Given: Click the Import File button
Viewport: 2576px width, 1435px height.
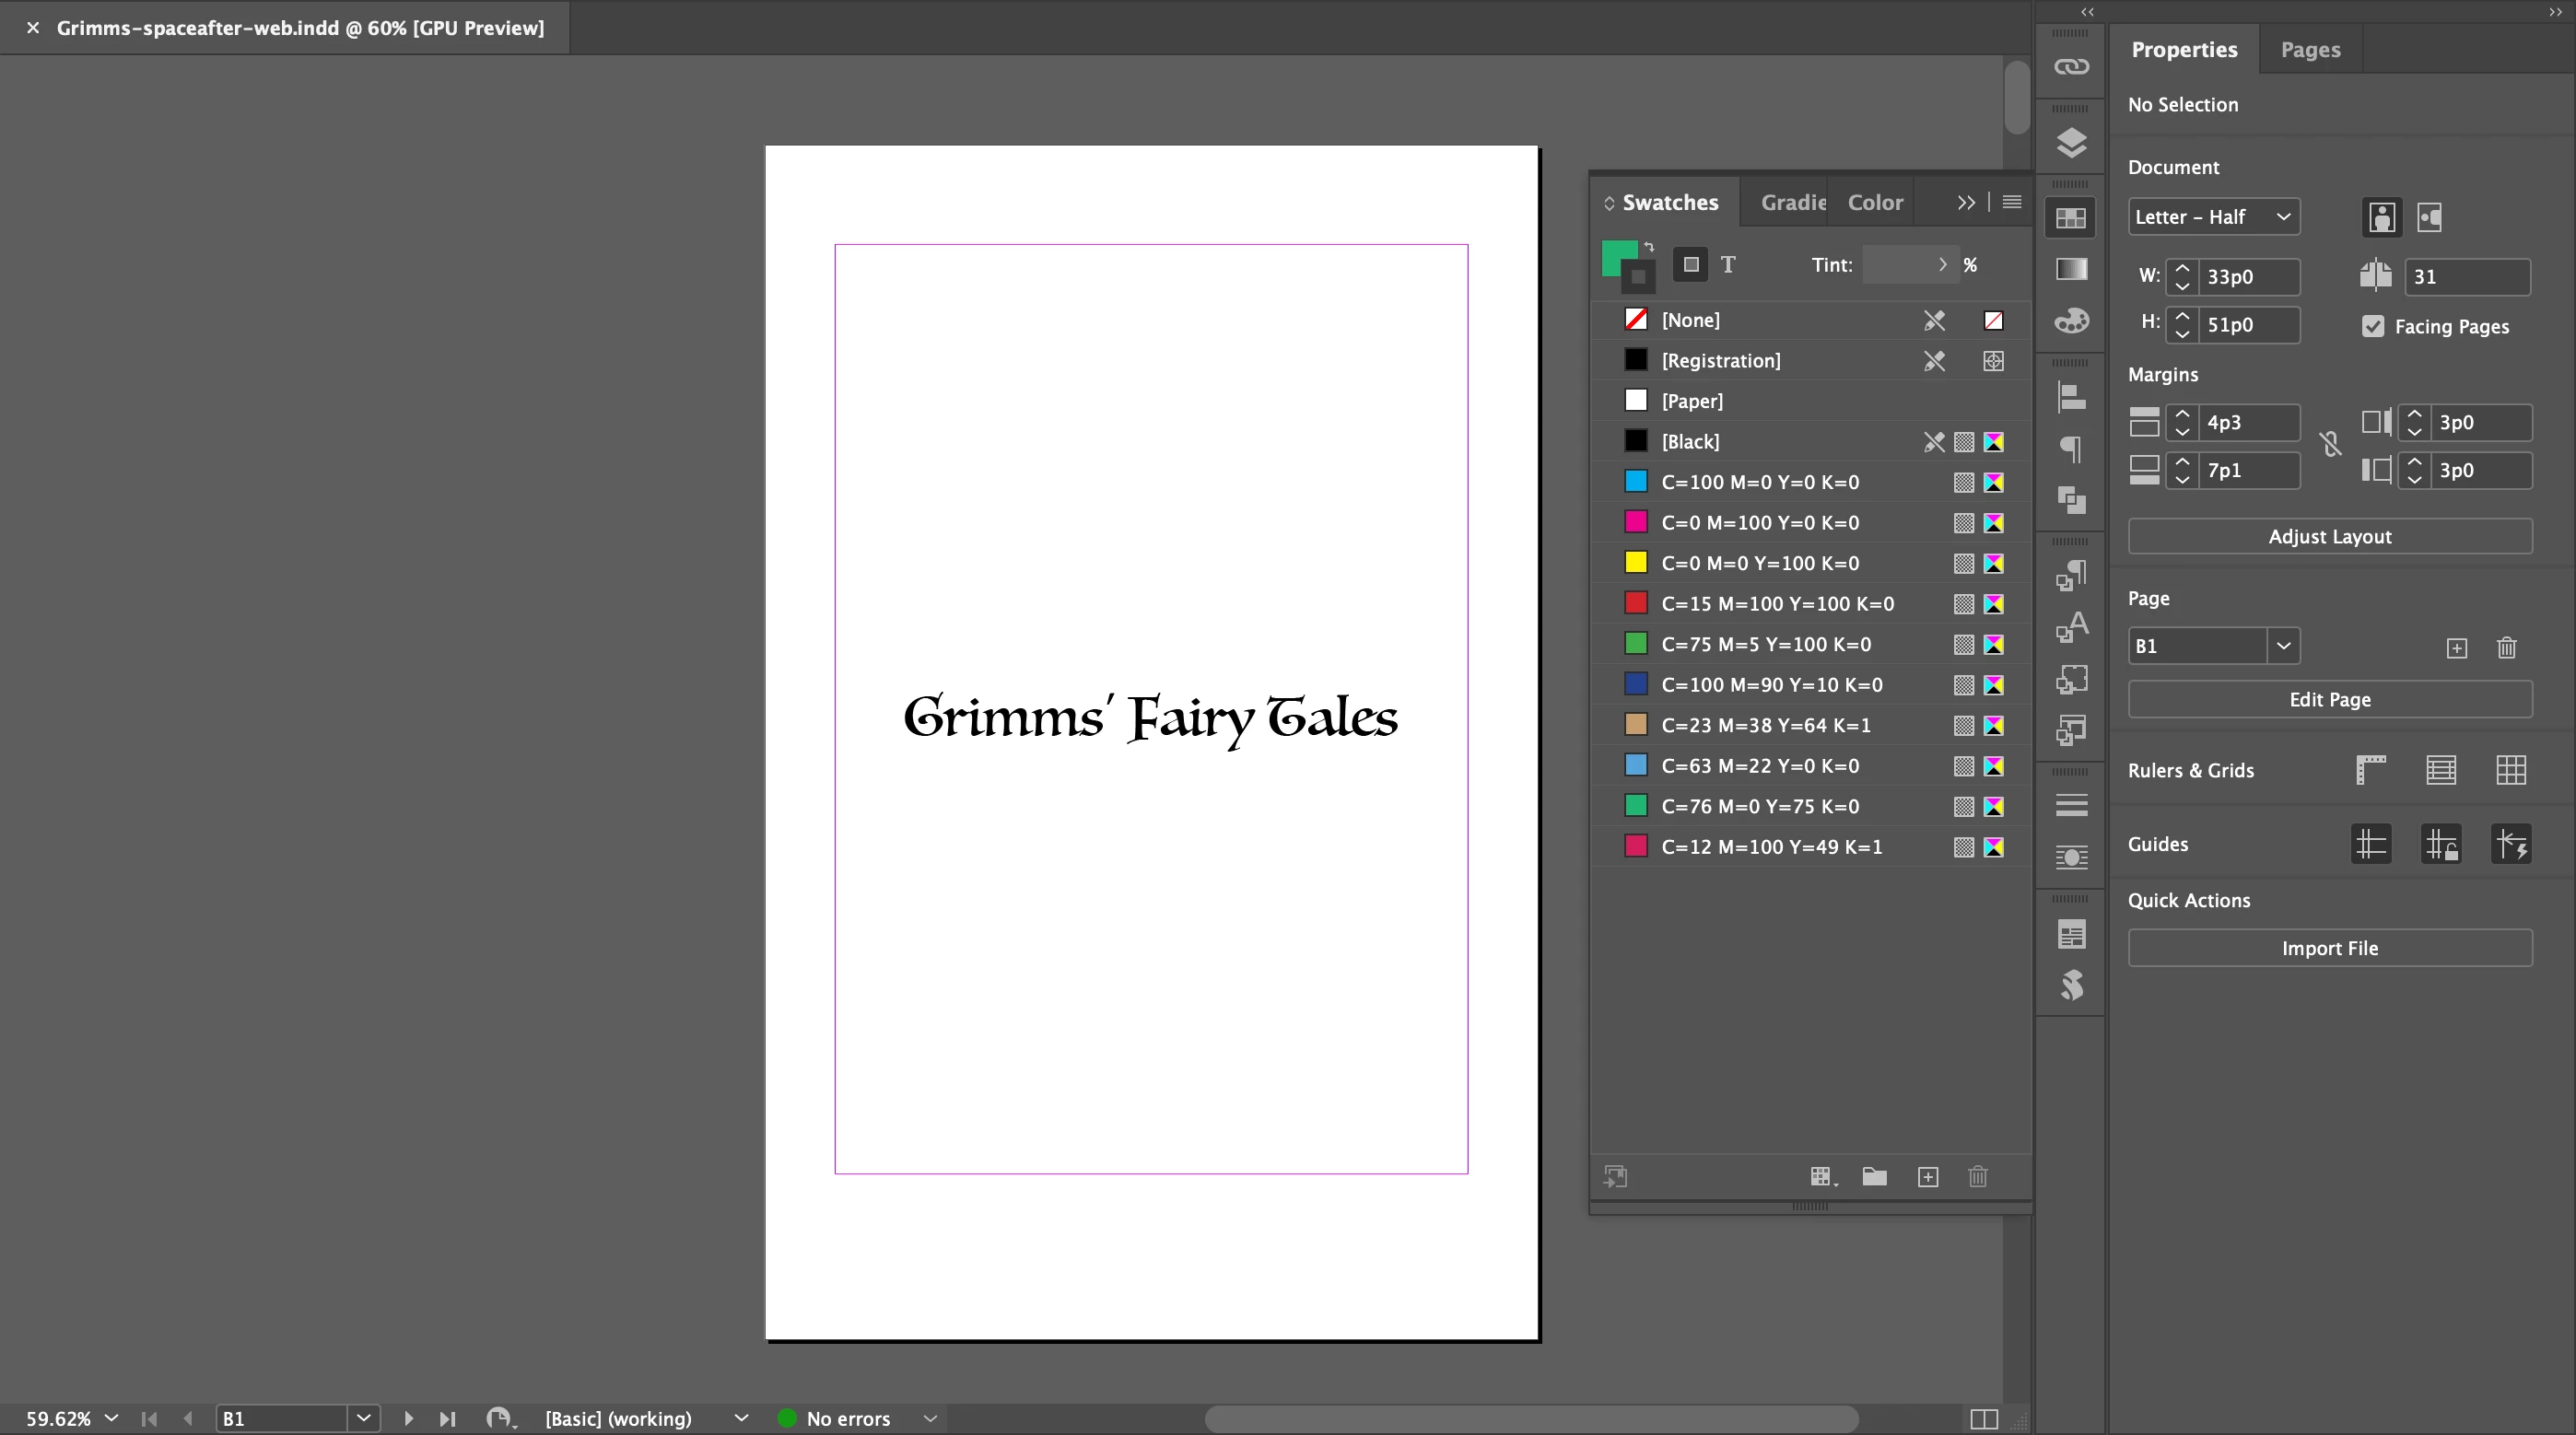Looking at the screenshot, I should [x=2330, y=948].
